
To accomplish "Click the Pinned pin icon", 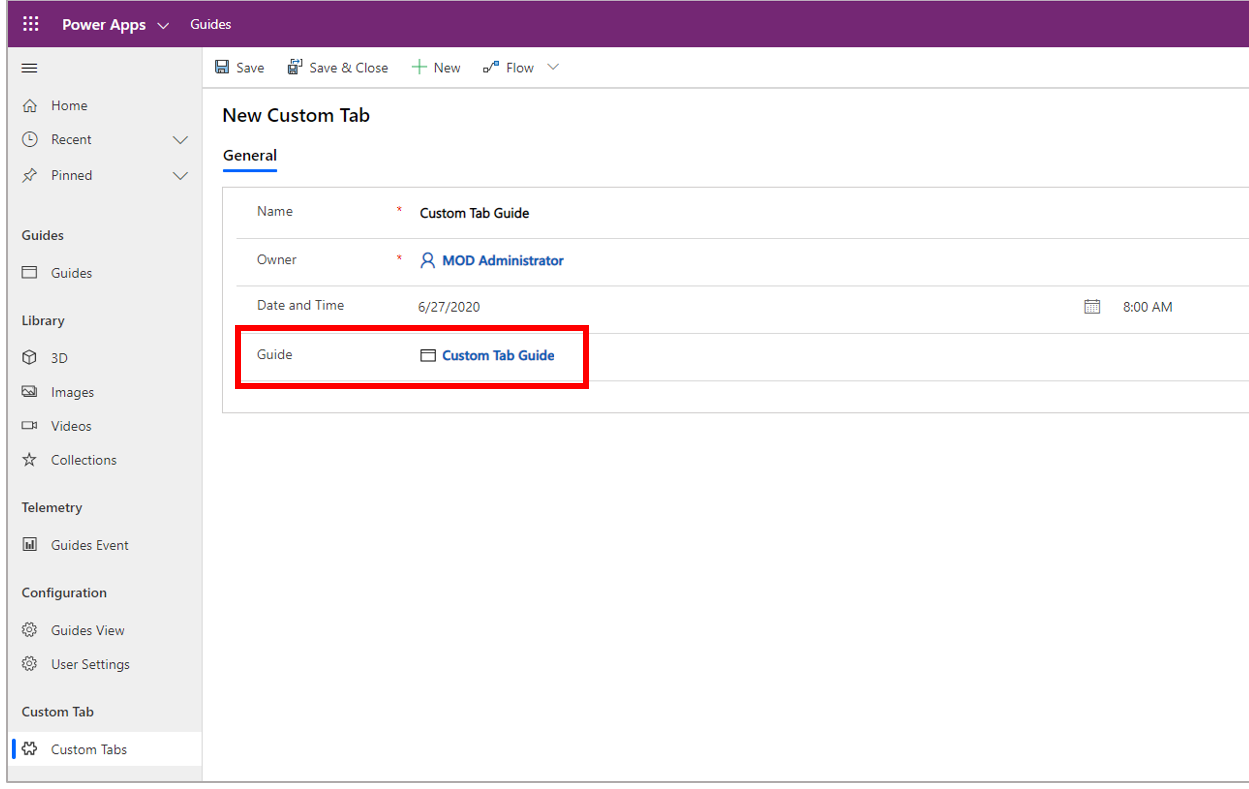I will pyautogui.click(x=30, y=175).
